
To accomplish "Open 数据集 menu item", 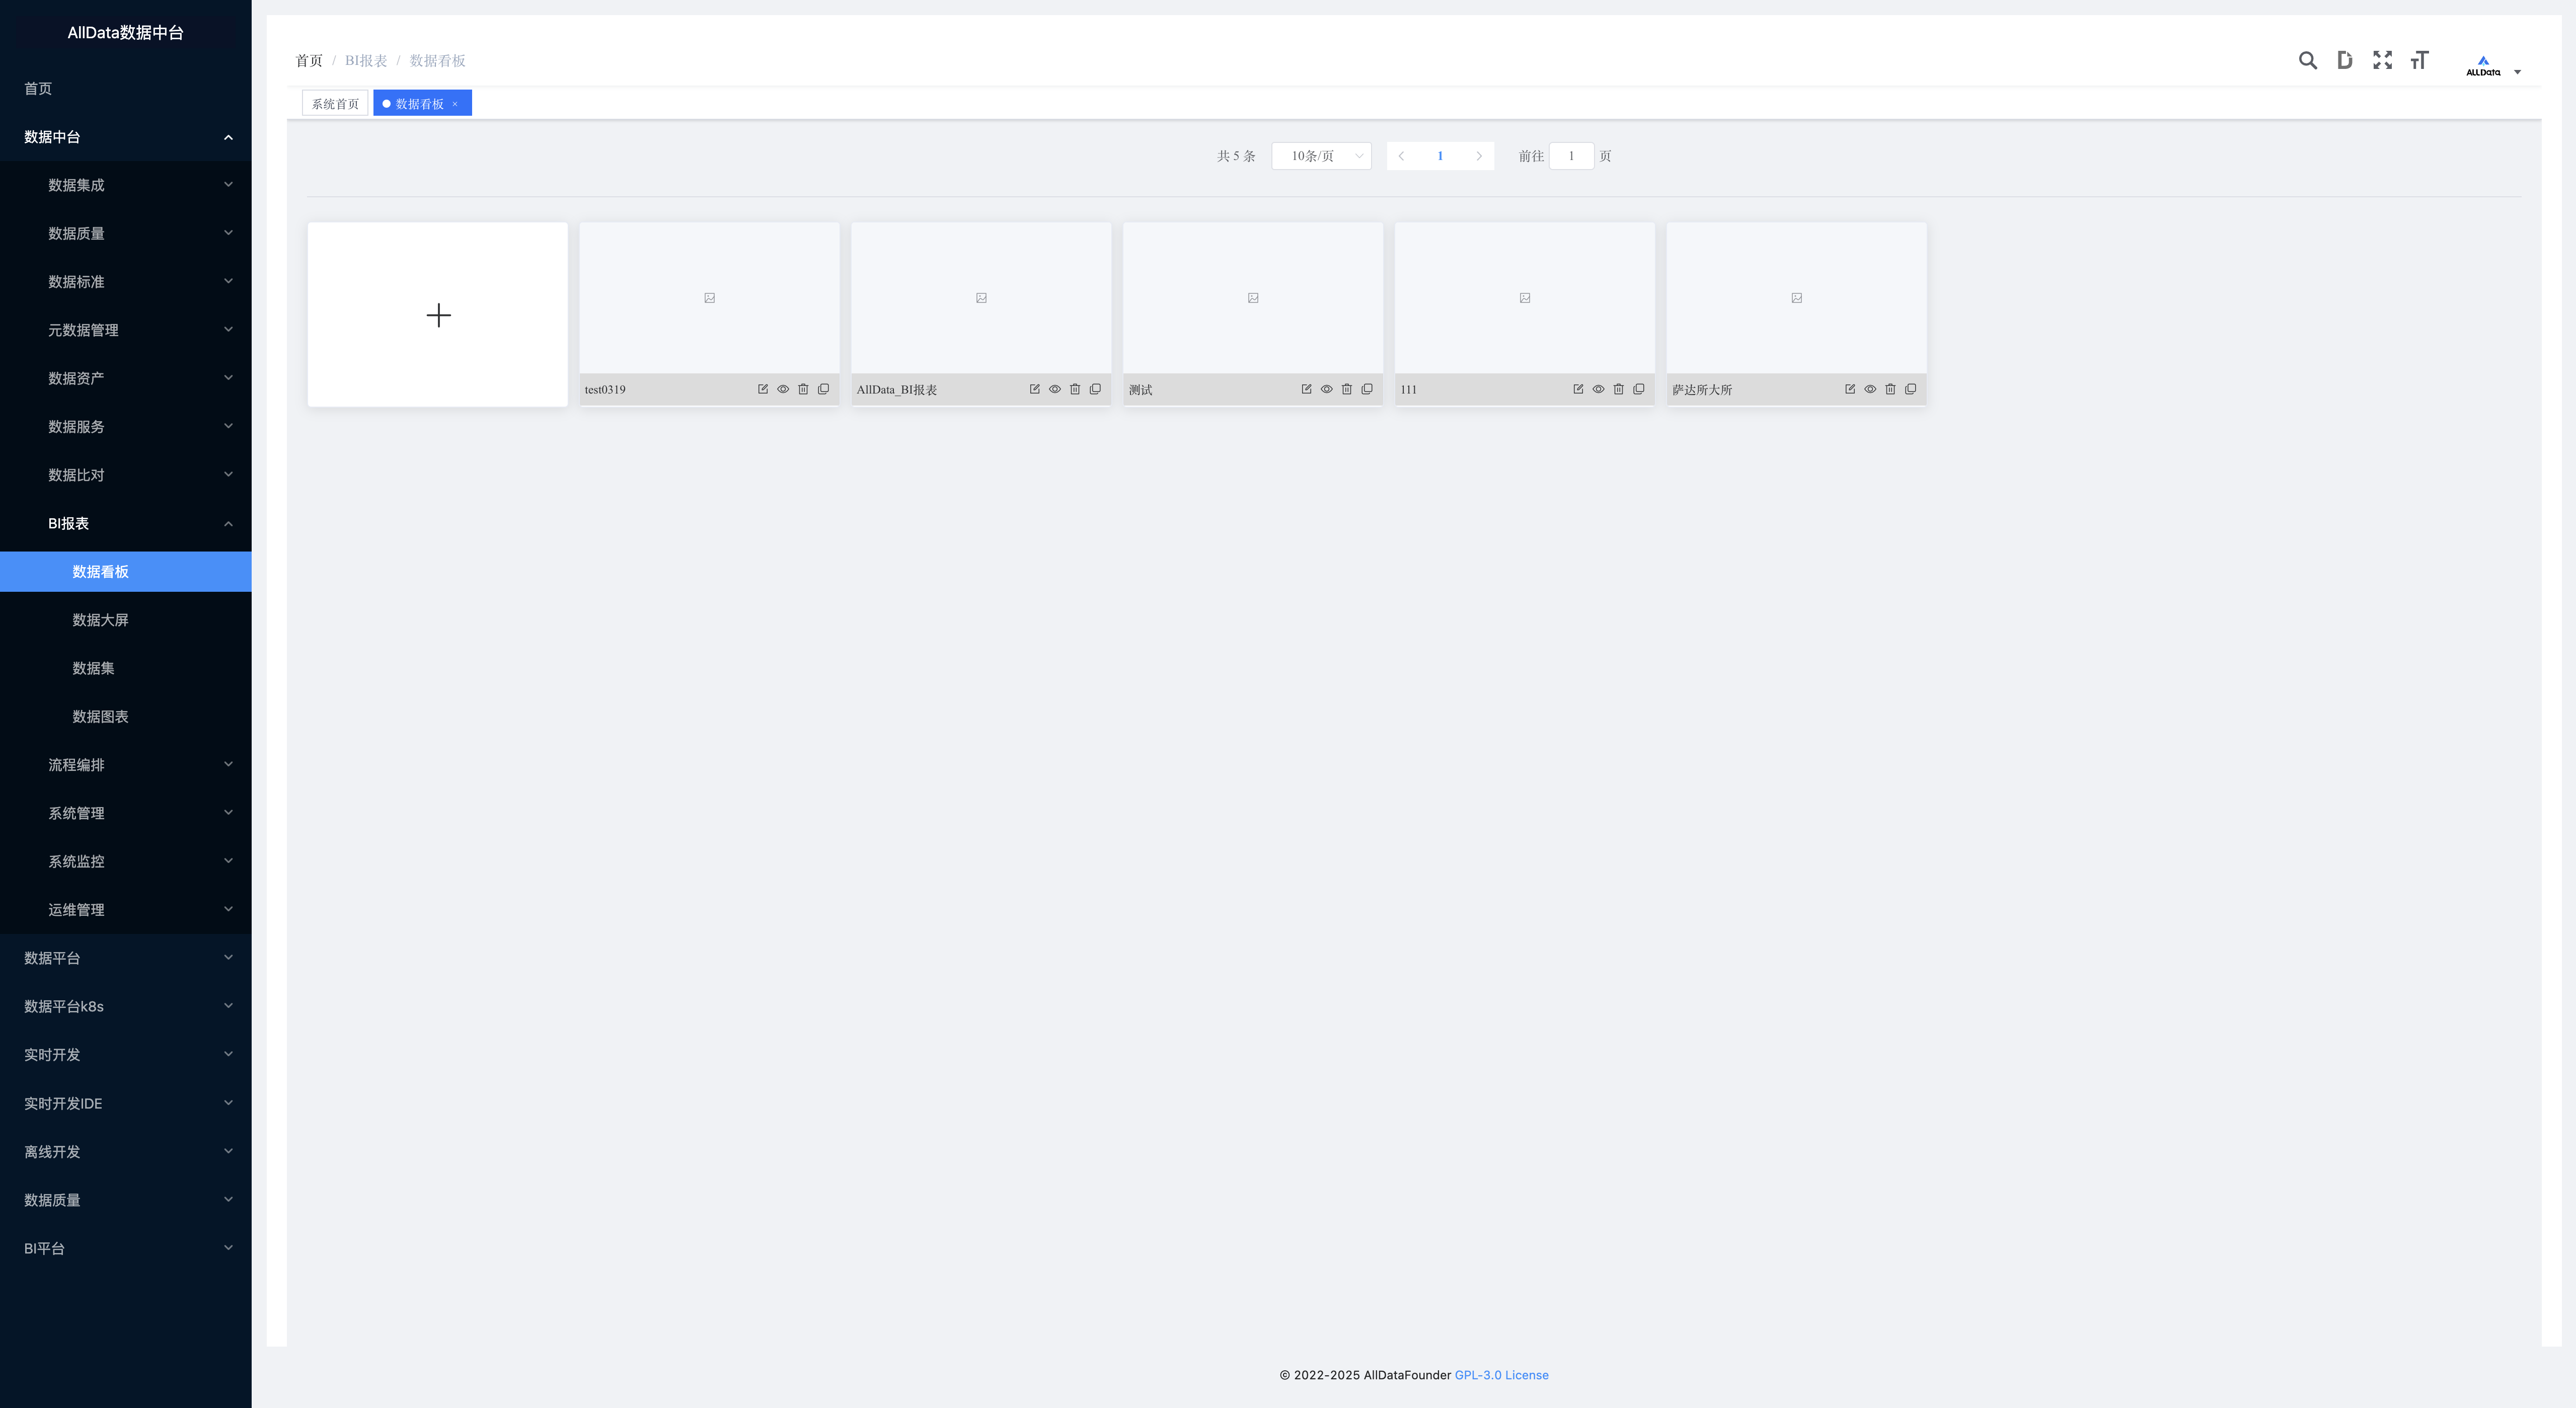I will tap(126, 668).
